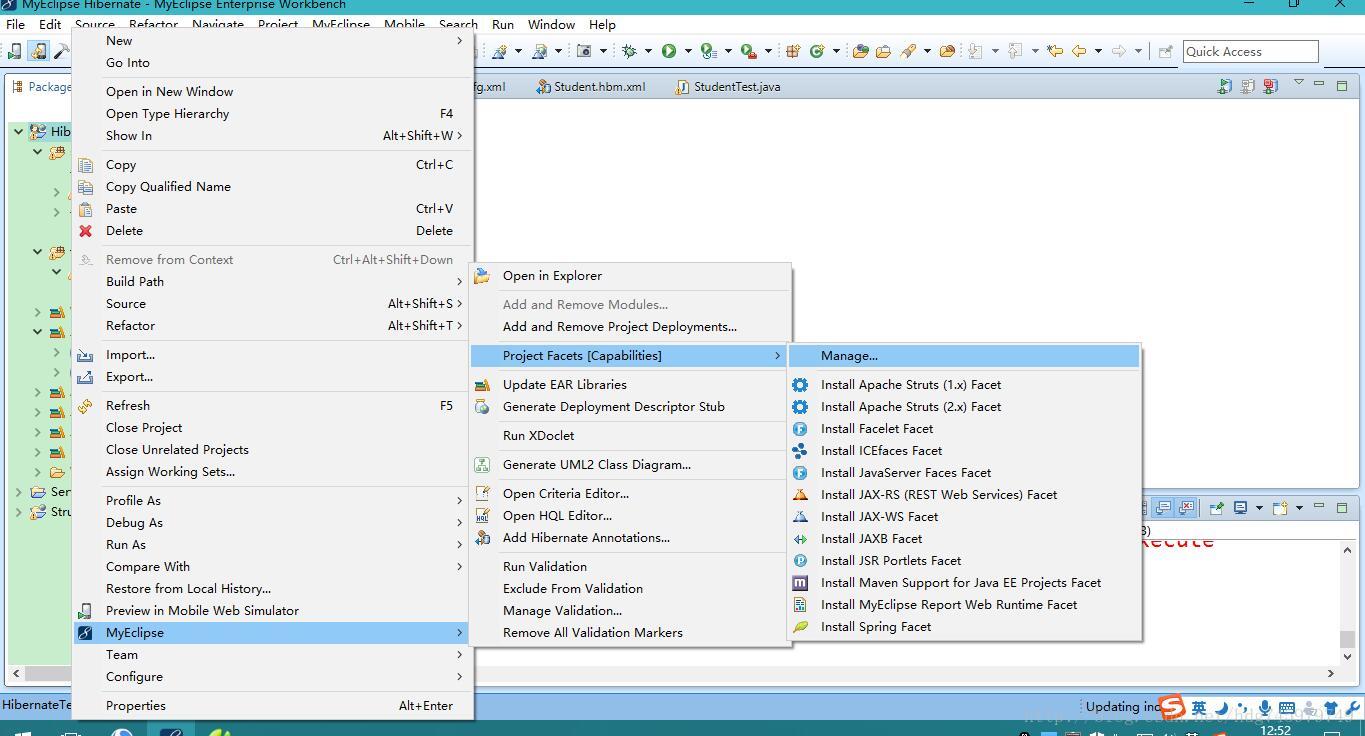Screen dimensions: 1365x736
Task: Choose Add and Remove Project Deployments...
Action: [x=629, y=327]
